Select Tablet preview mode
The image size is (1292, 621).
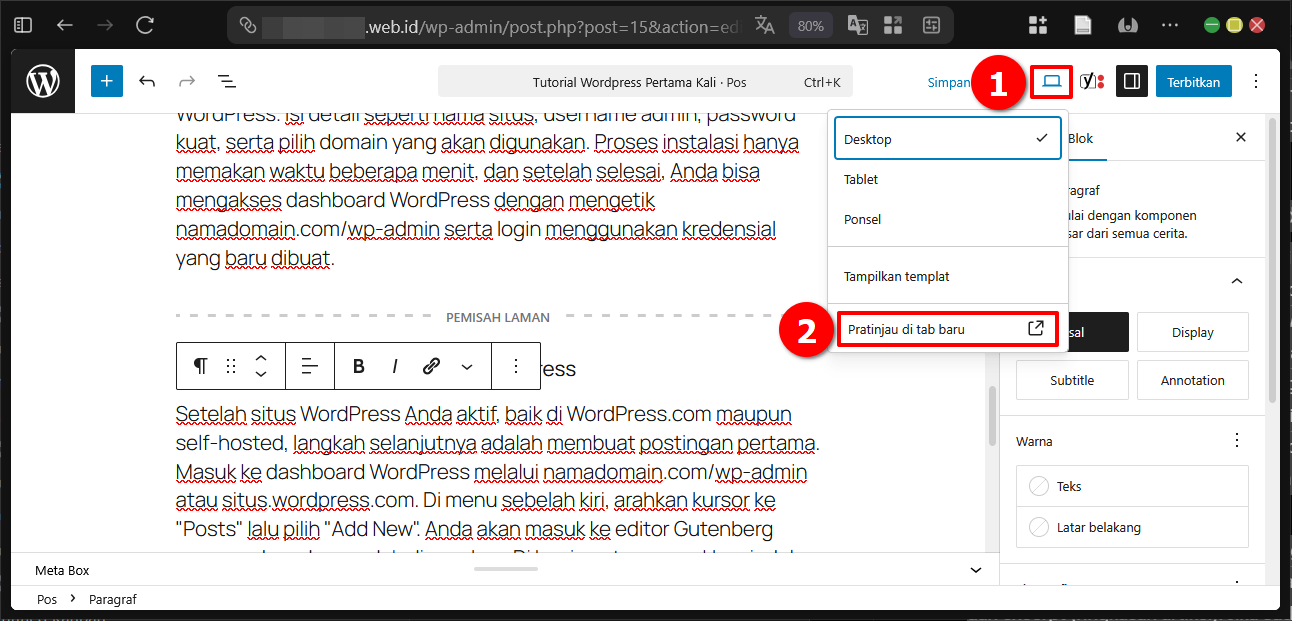(946, 179)
